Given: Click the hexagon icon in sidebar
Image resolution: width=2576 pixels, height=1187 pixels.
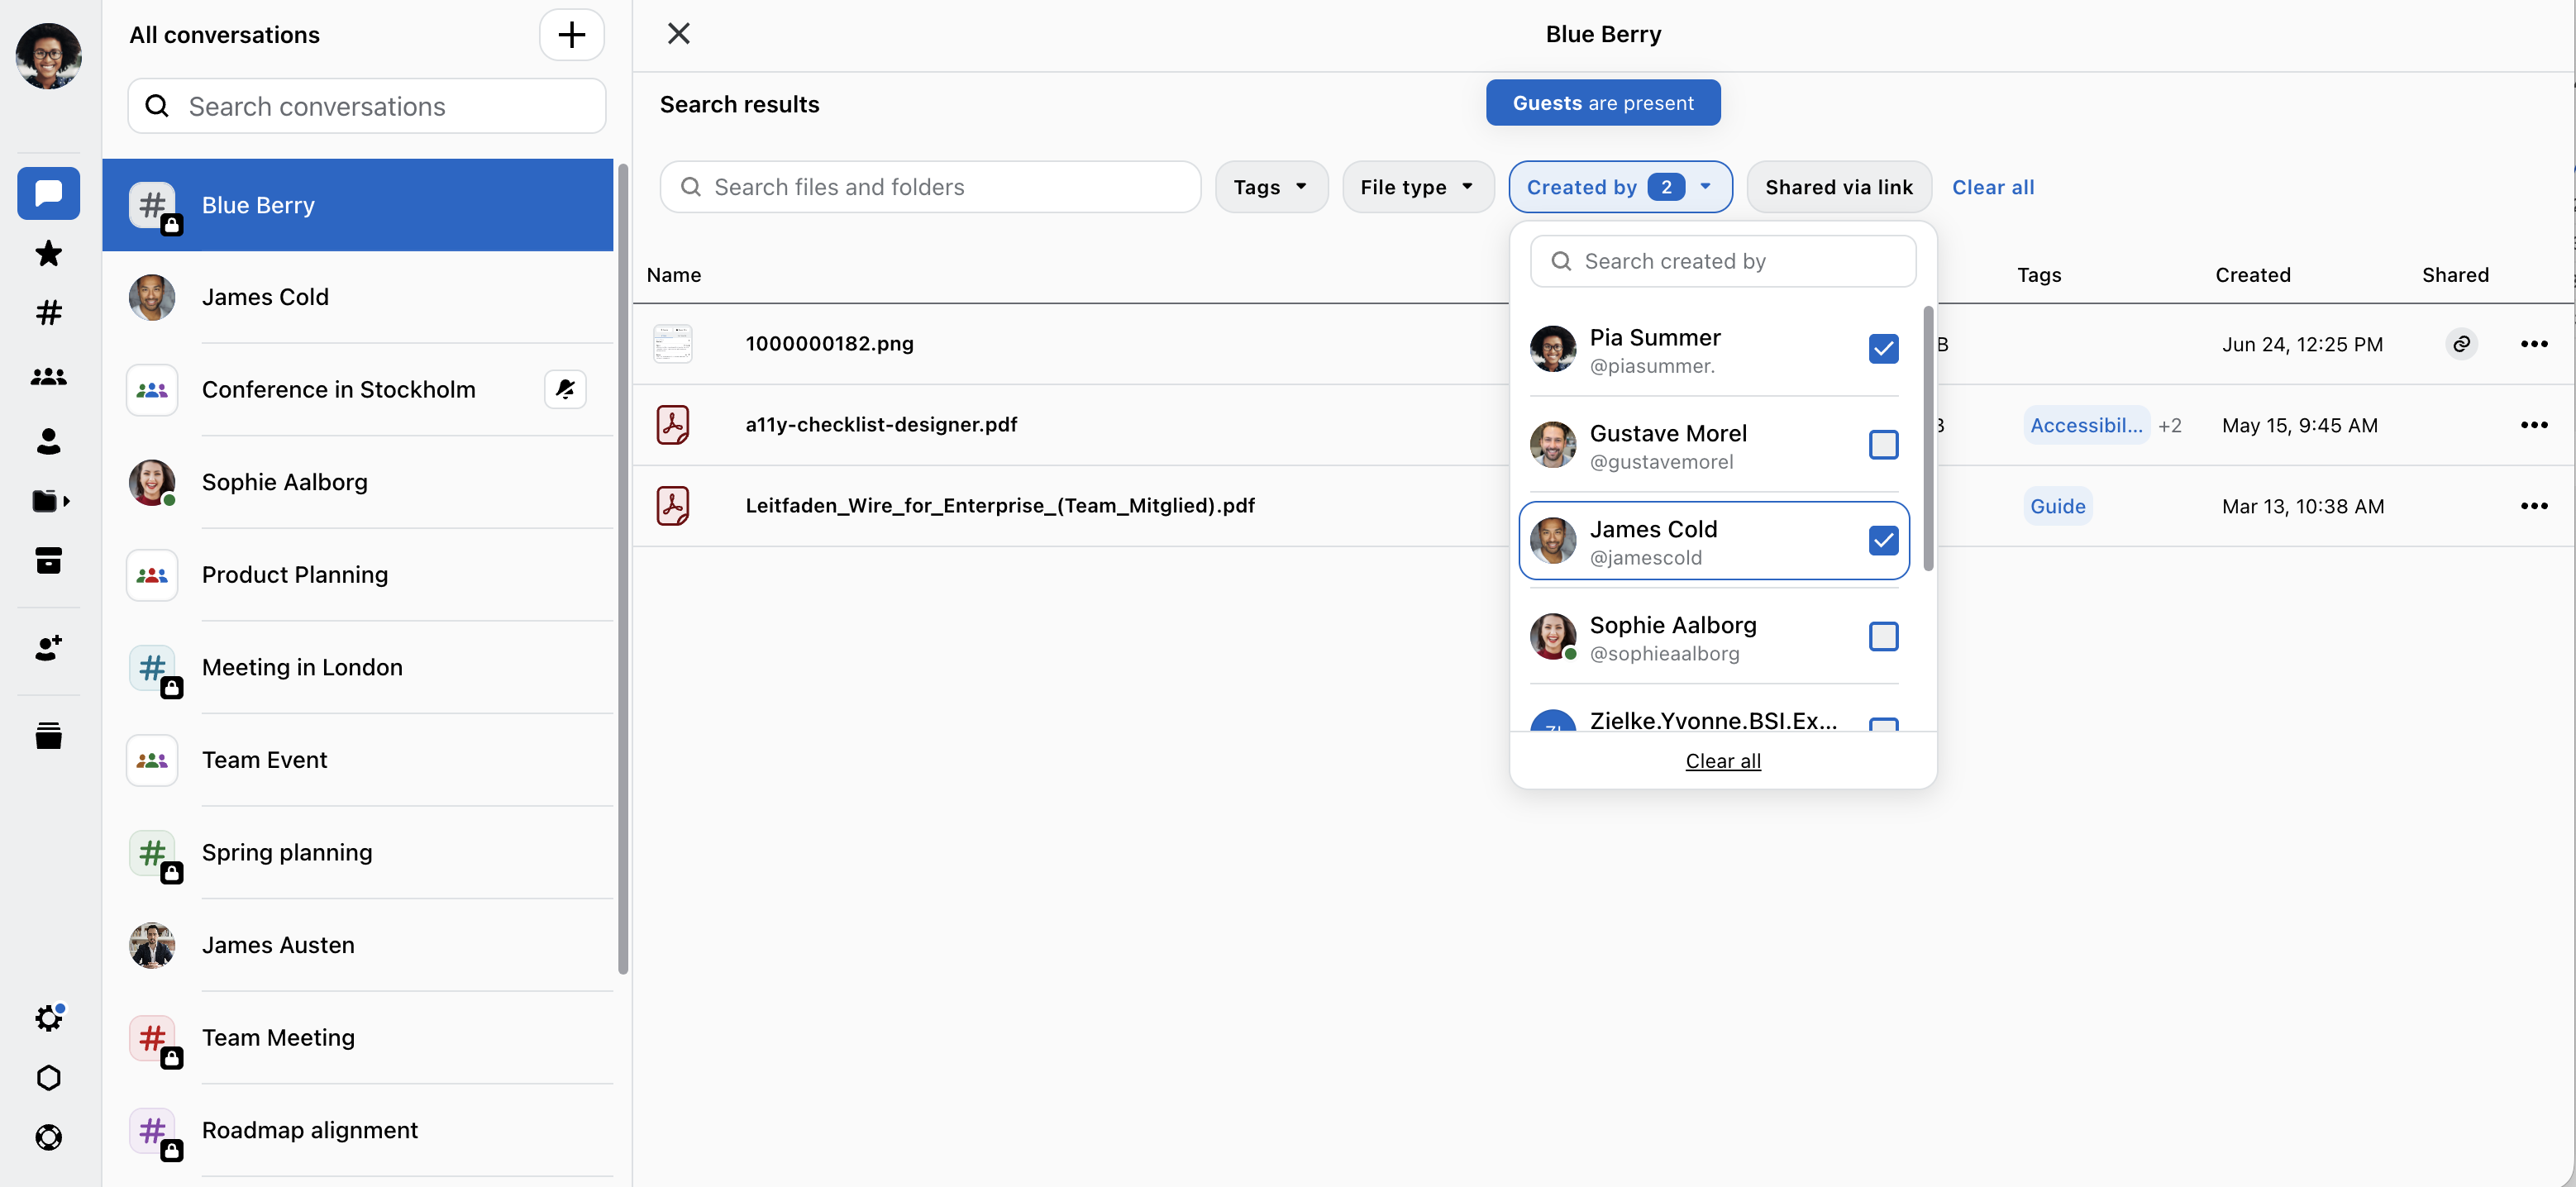Looking at the screenshot, I should (48, 1077).
